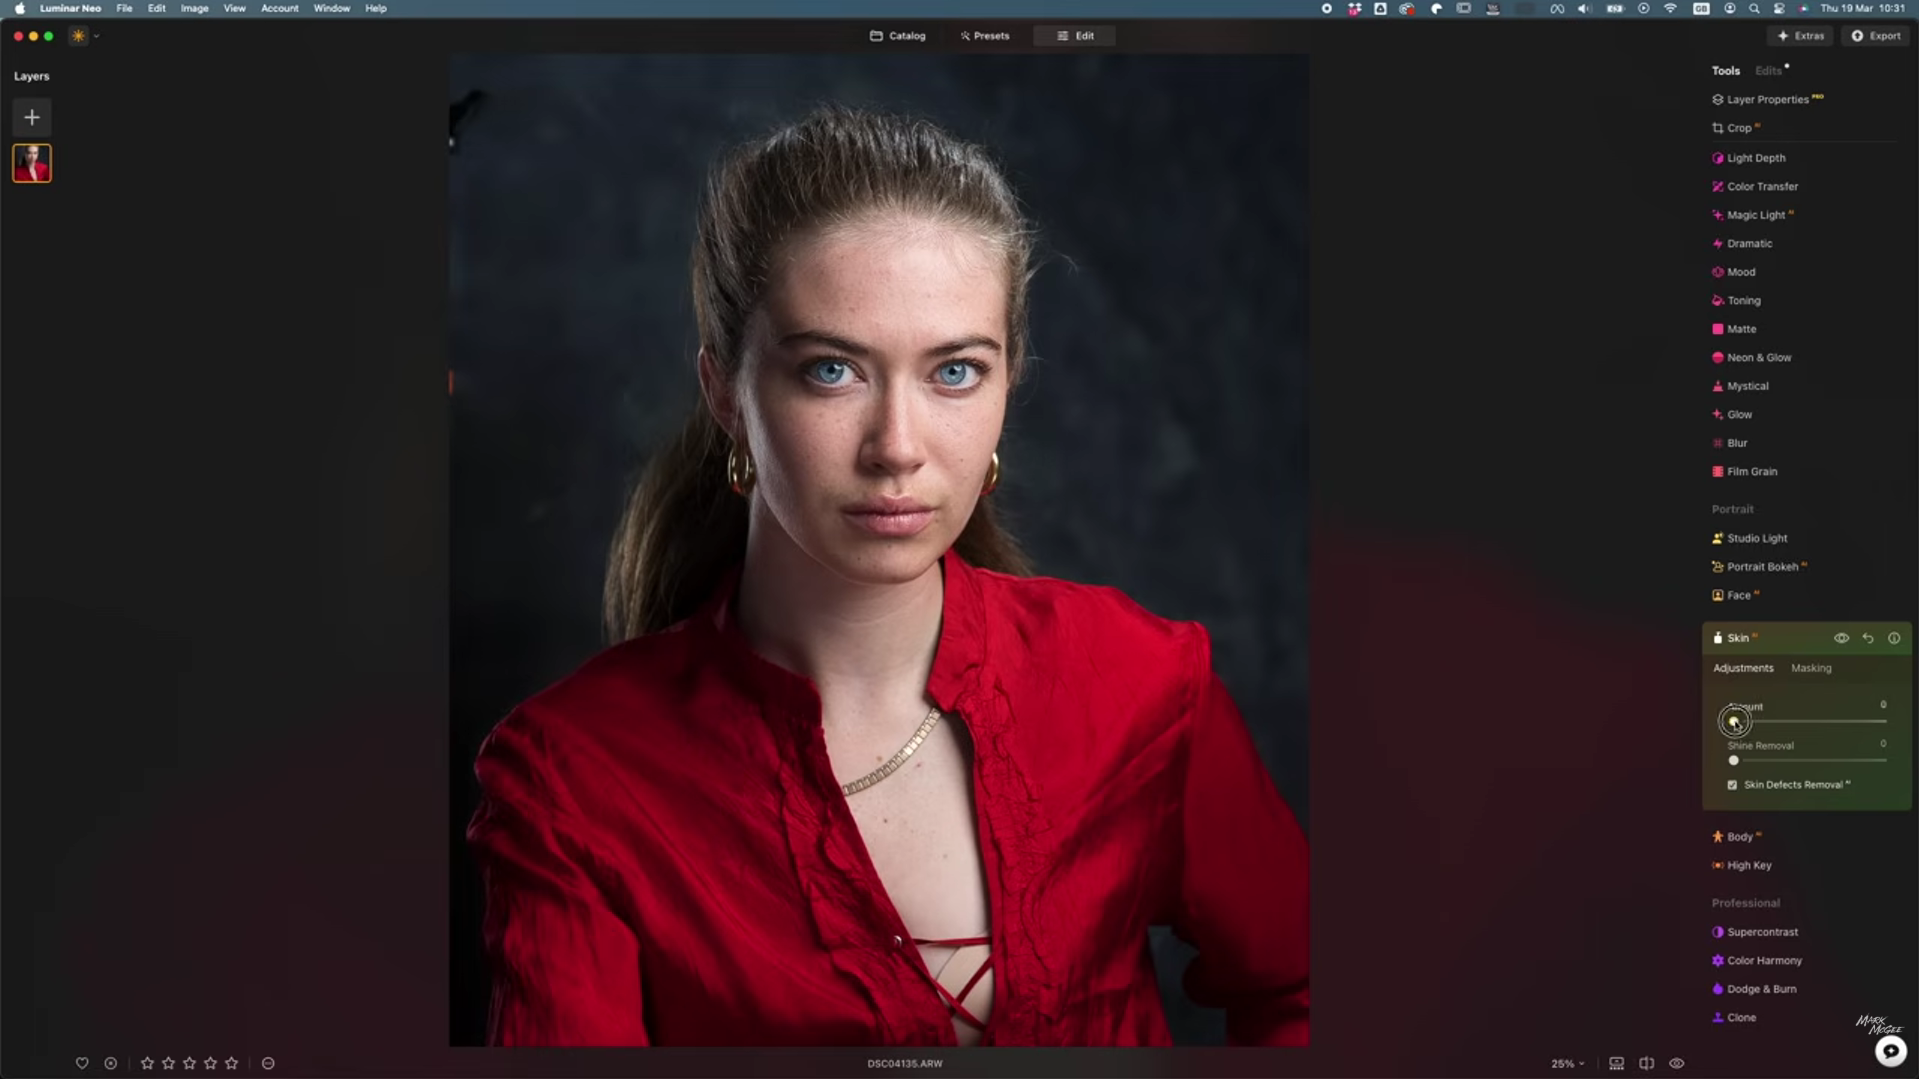Switch to the Edit tab
This screenshot has width=1919, height=1079.
(1075, 36)
